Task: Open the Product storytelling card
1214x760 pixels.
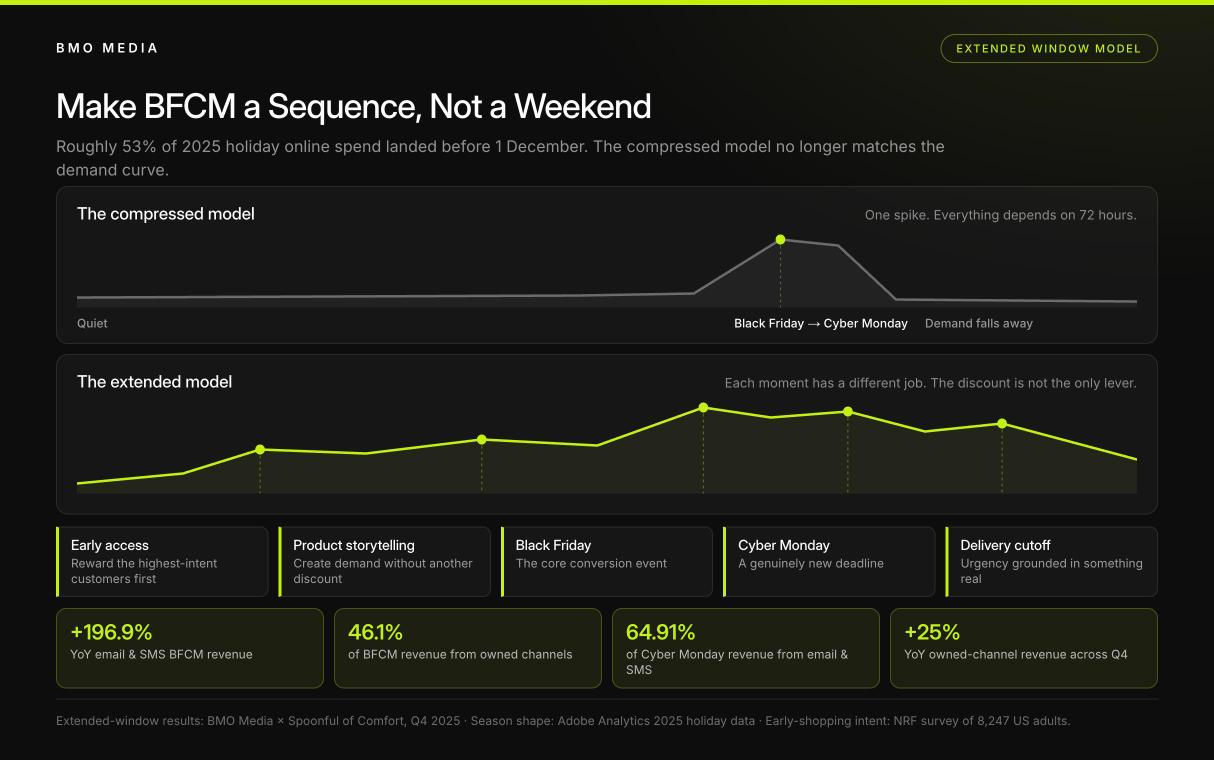Action: pos(385,562)
